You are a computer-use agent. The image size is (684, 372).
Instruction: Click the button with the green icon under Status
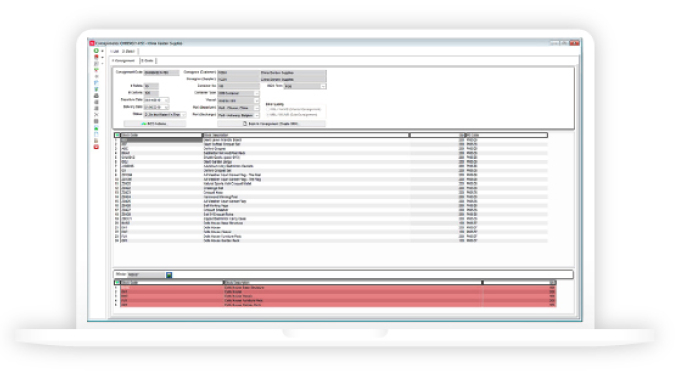154,124
